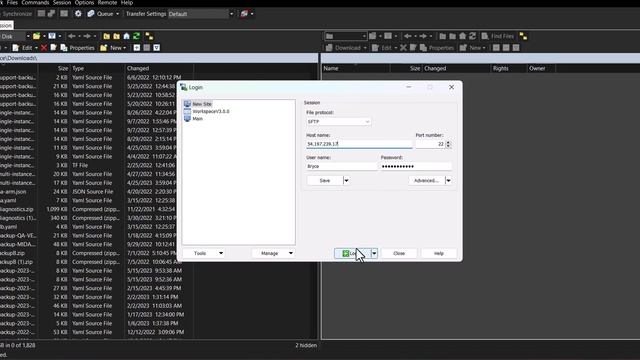Image resolution: width=640 pixels, height=360 pixels.
Task: Select Main saved site
Action: click(x=198, y=119)
